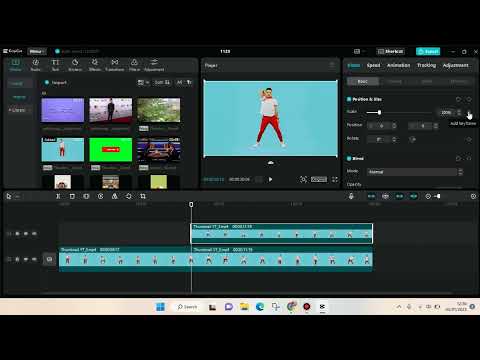
Task: Click the Rotate icon in timeline toolbar
Action: coord(129,196)
